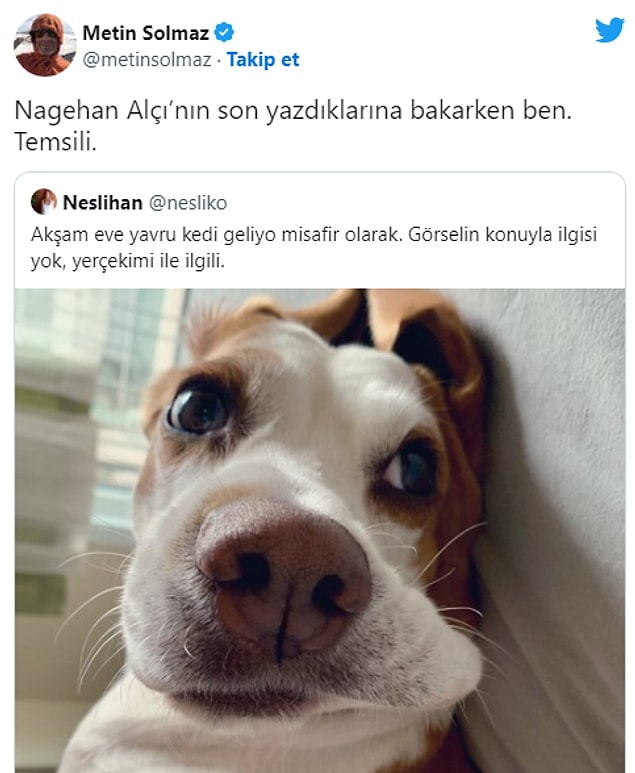Click the quoted tweet text about yavru kedi

click(314, 247)
